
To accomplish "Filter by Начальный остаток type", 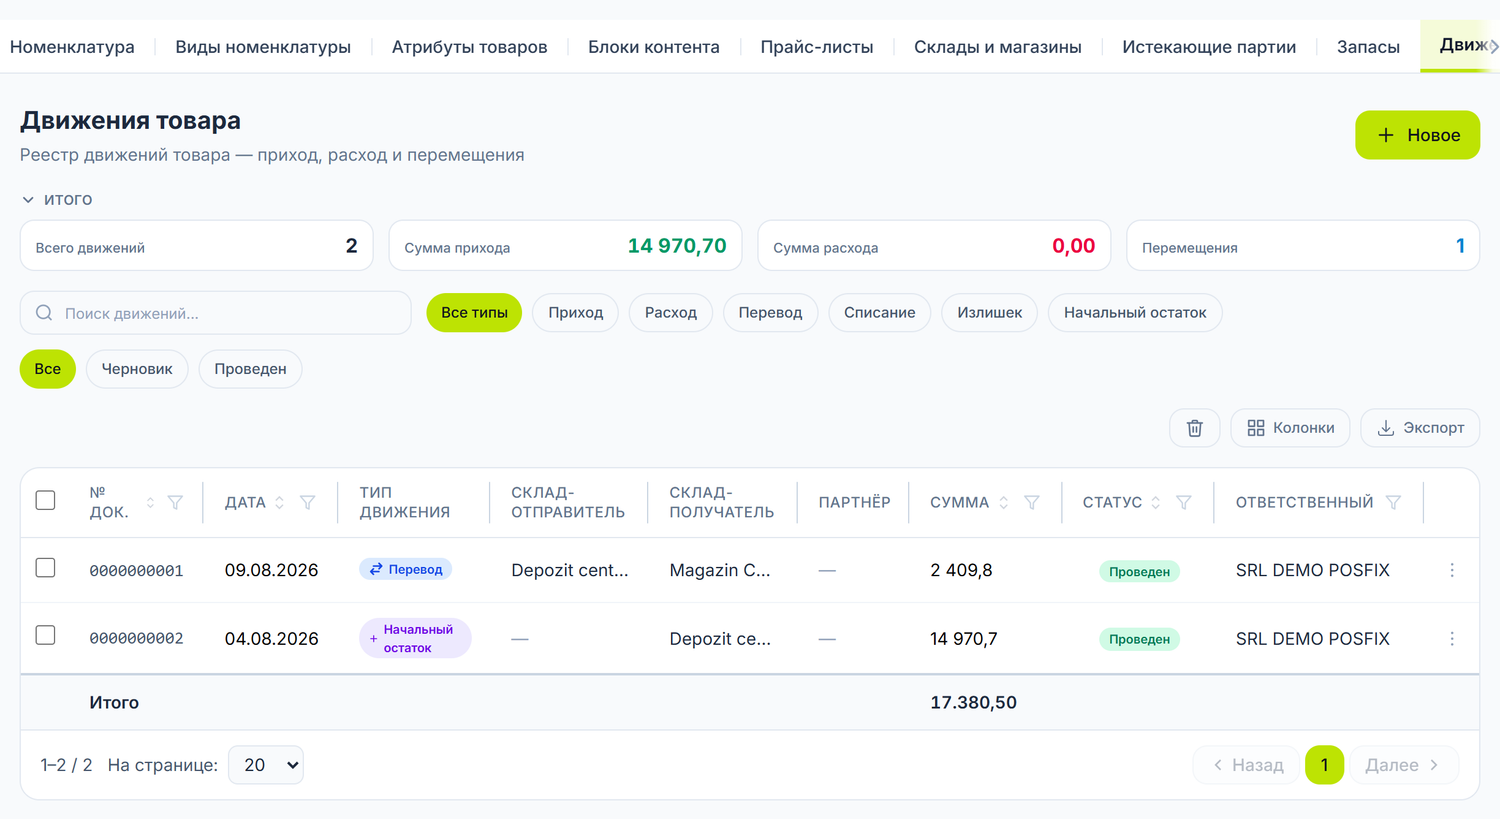I will click(1135, 313).
